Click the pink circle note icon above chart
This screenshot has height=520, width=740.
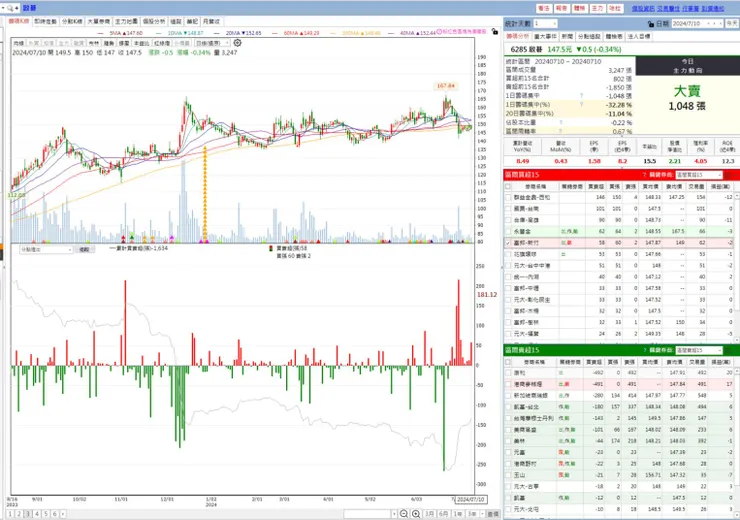click(x=439, y=32)
